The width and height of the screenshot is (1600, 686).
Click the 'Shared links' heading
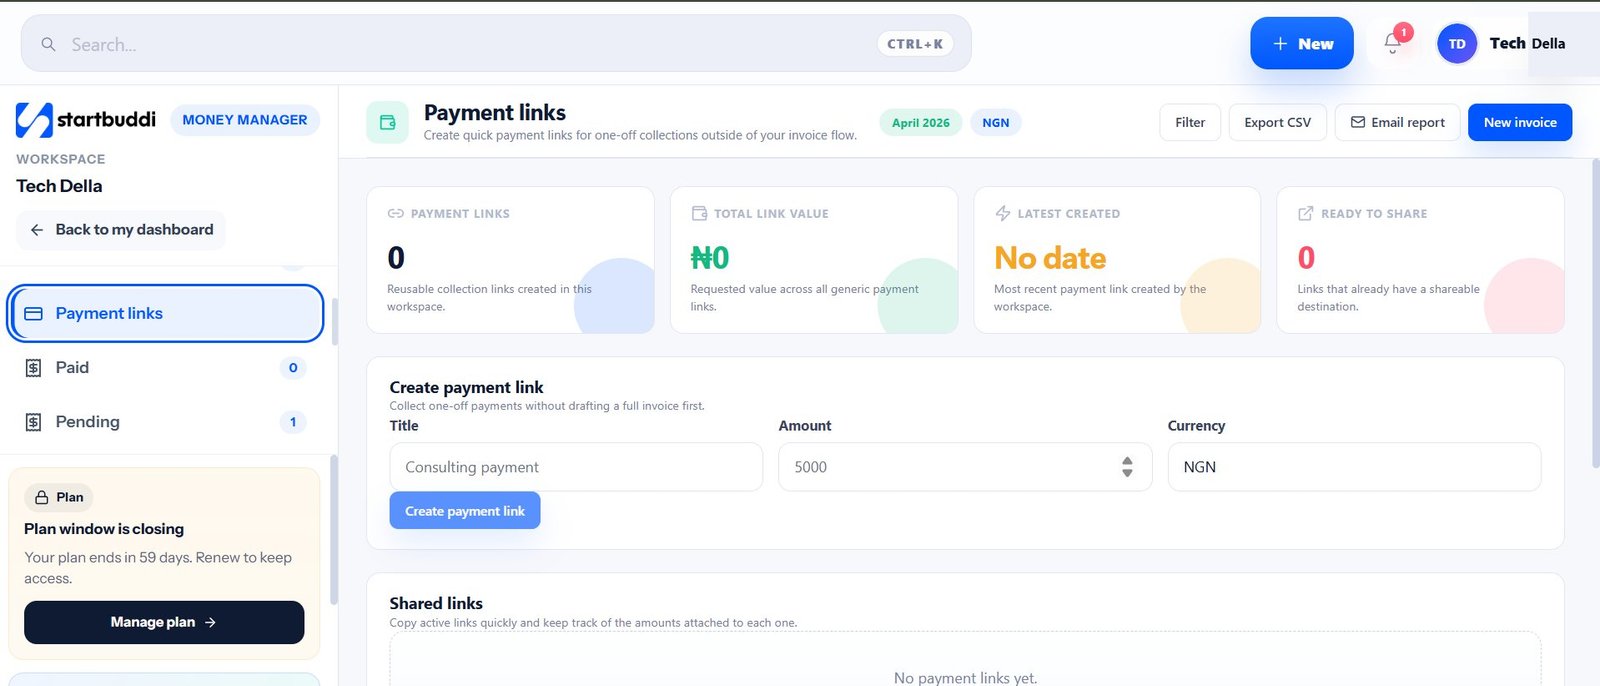pos(436,604)
